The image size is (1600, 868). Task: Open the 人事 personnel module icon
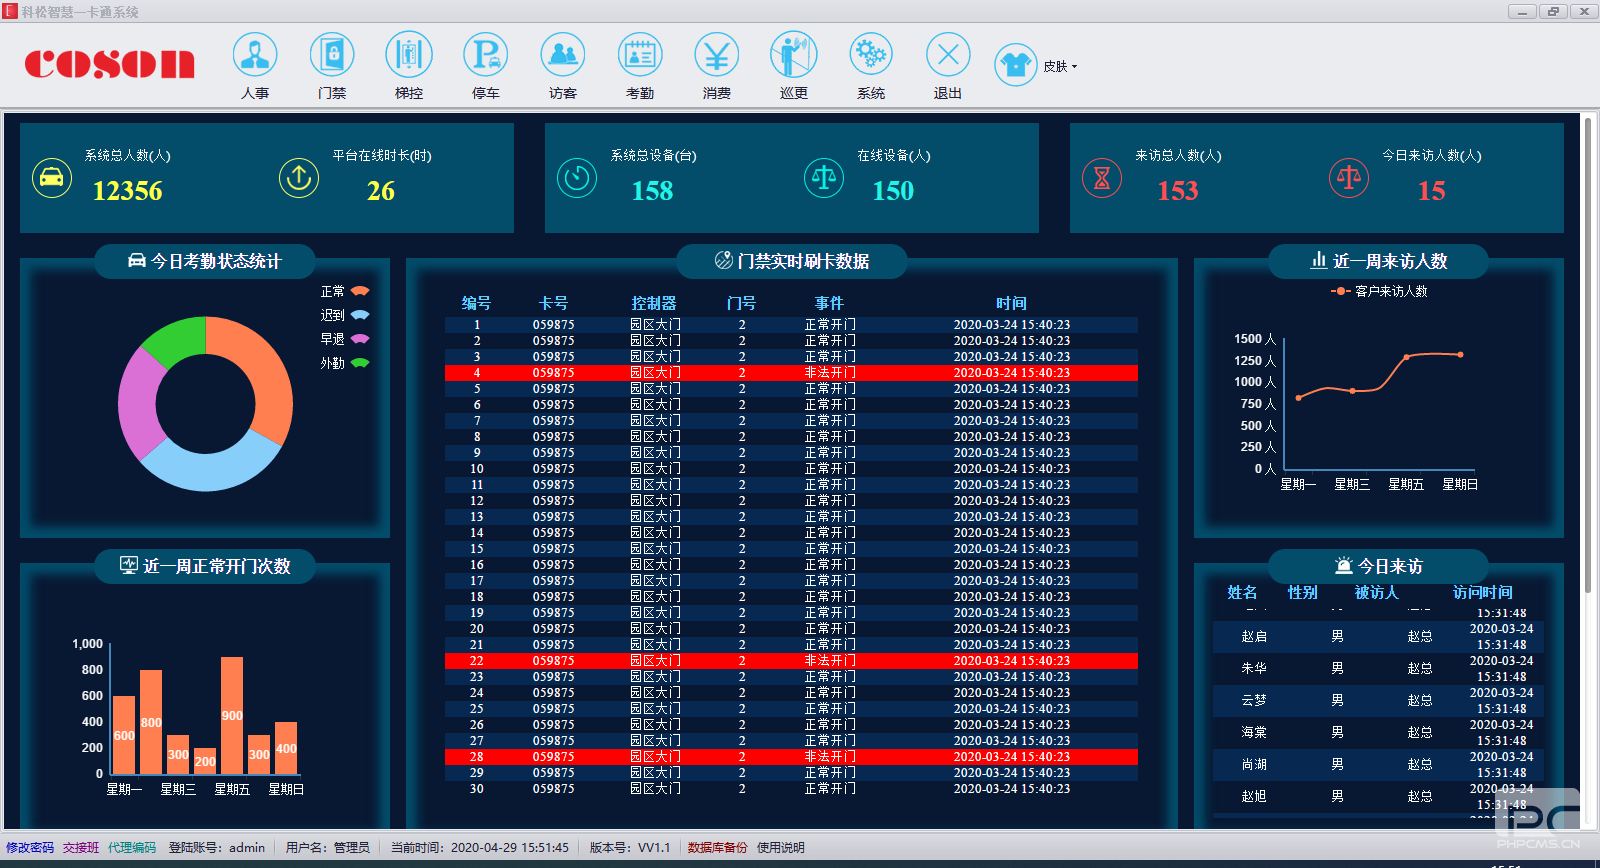tap(255, 56)
